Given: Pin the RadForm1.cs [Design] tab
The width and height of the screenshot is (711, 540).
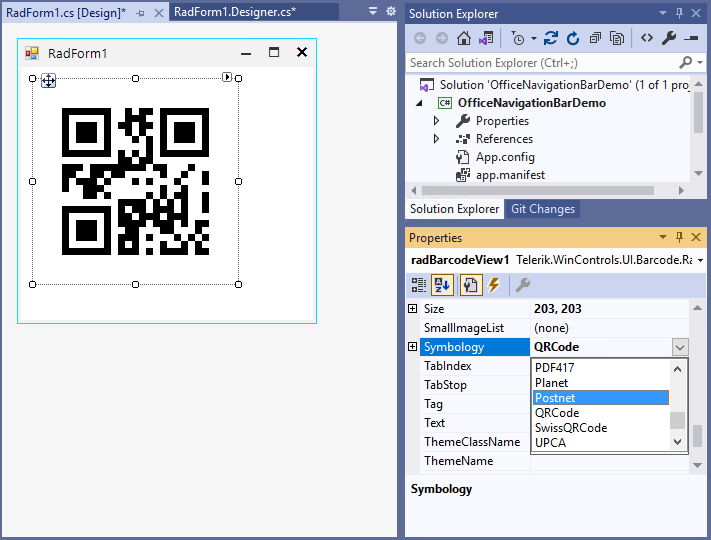Looking at the screenshot, I should (141, 14).
